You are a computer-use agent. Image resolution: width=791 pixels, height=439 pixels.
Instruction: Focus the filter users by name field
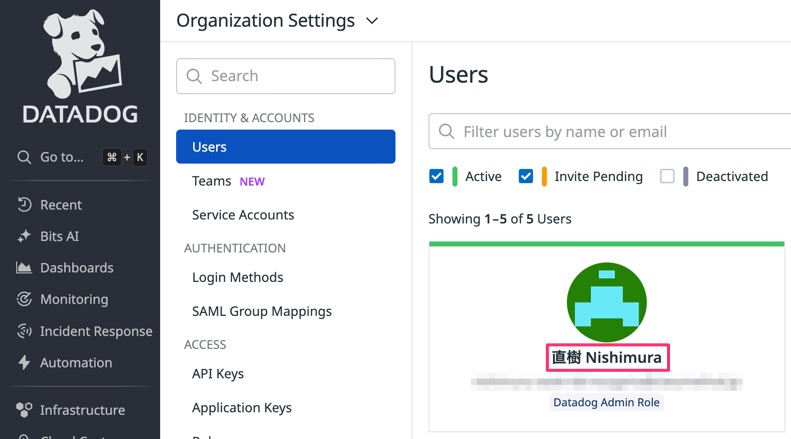[x=610, y=131]
